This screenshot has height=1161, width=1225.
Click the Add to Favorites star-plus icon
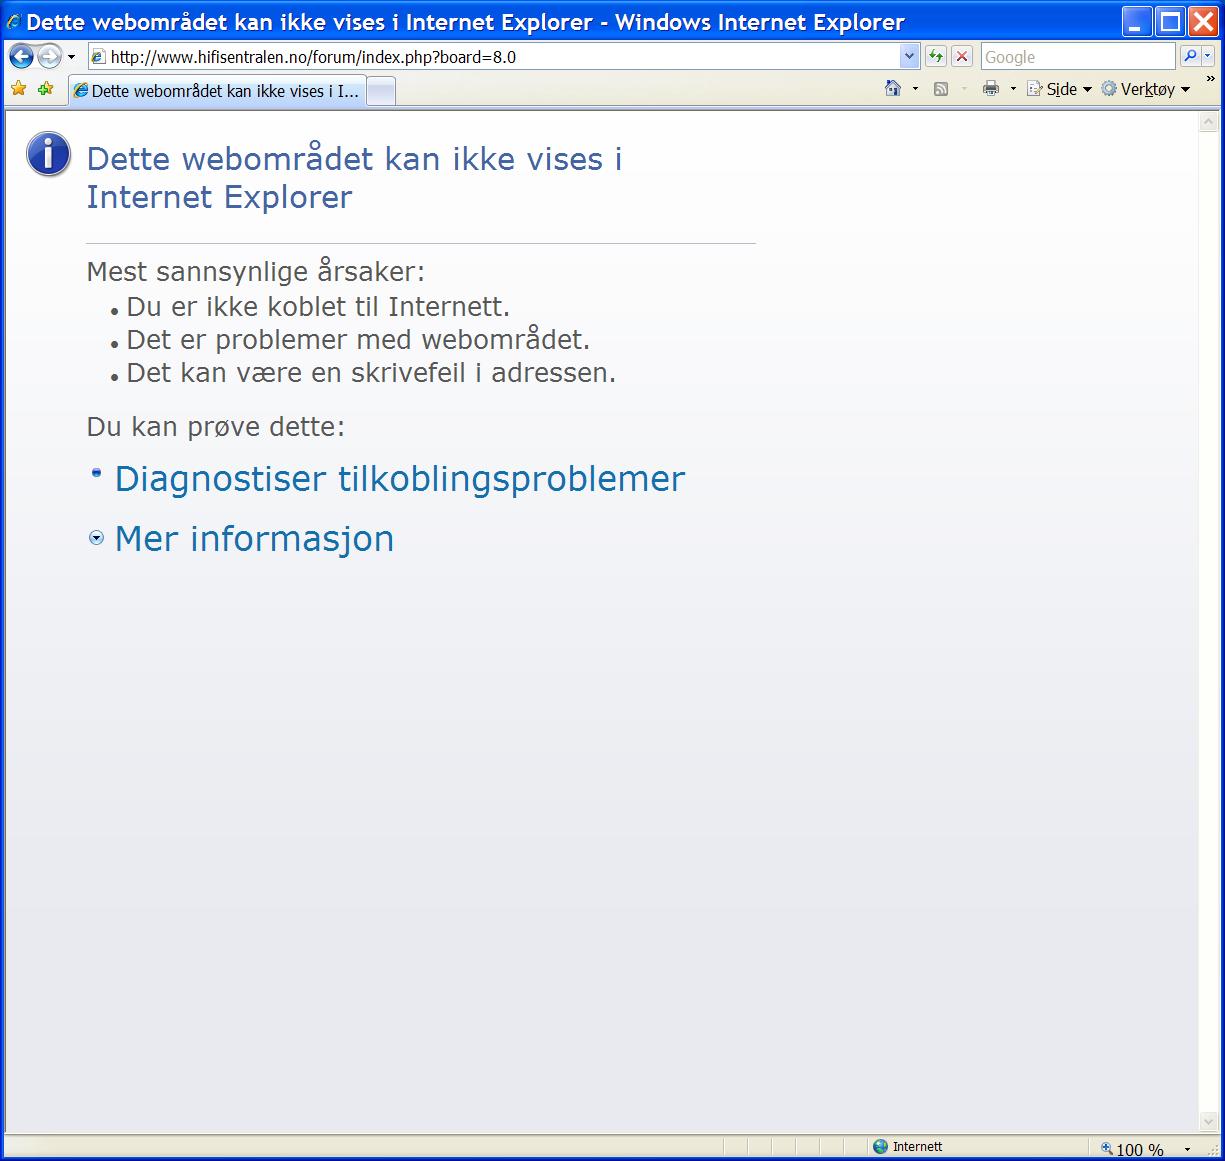(x=45, y=89)
